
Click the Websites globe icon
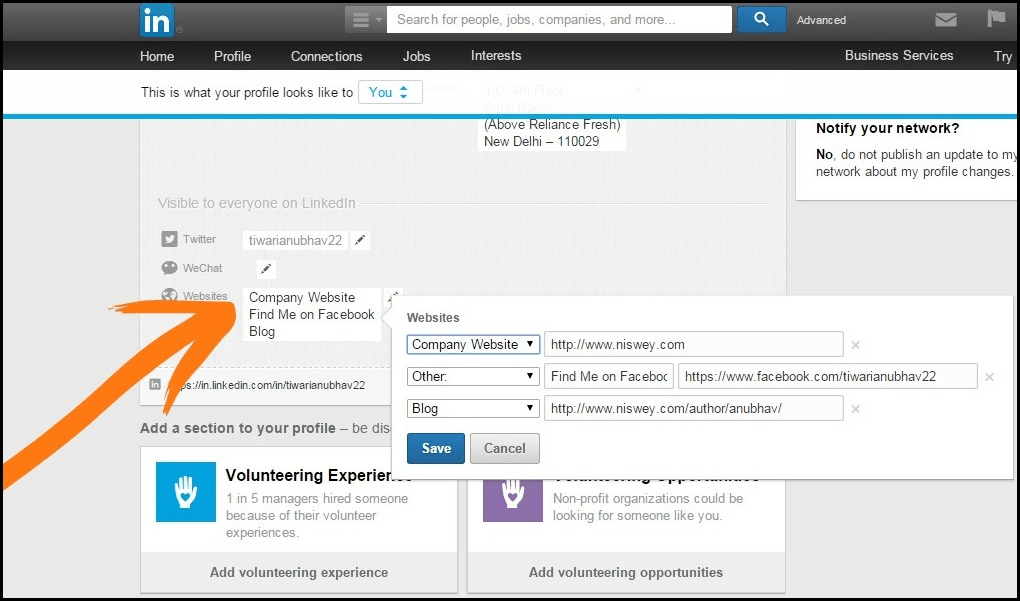tap(169, 296)
